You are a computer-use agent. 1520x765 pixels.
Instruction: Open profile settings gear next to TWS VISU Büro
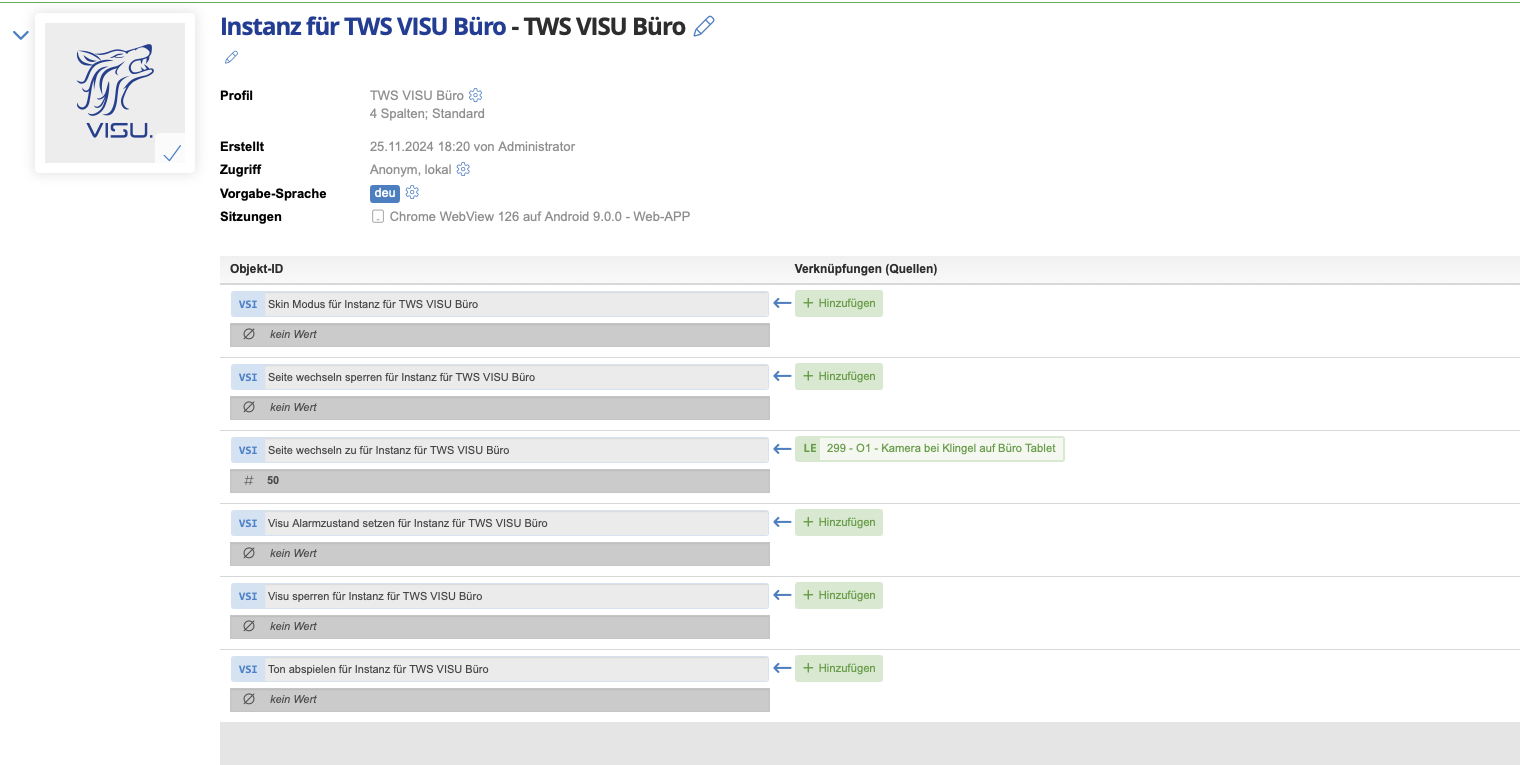point(476,96)
